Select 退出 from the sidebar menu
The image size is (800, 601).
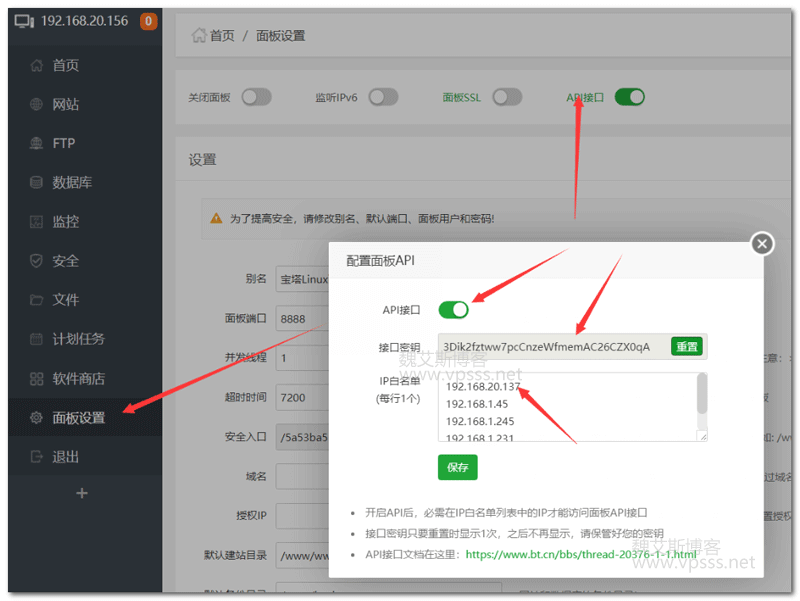click(66, 457)
